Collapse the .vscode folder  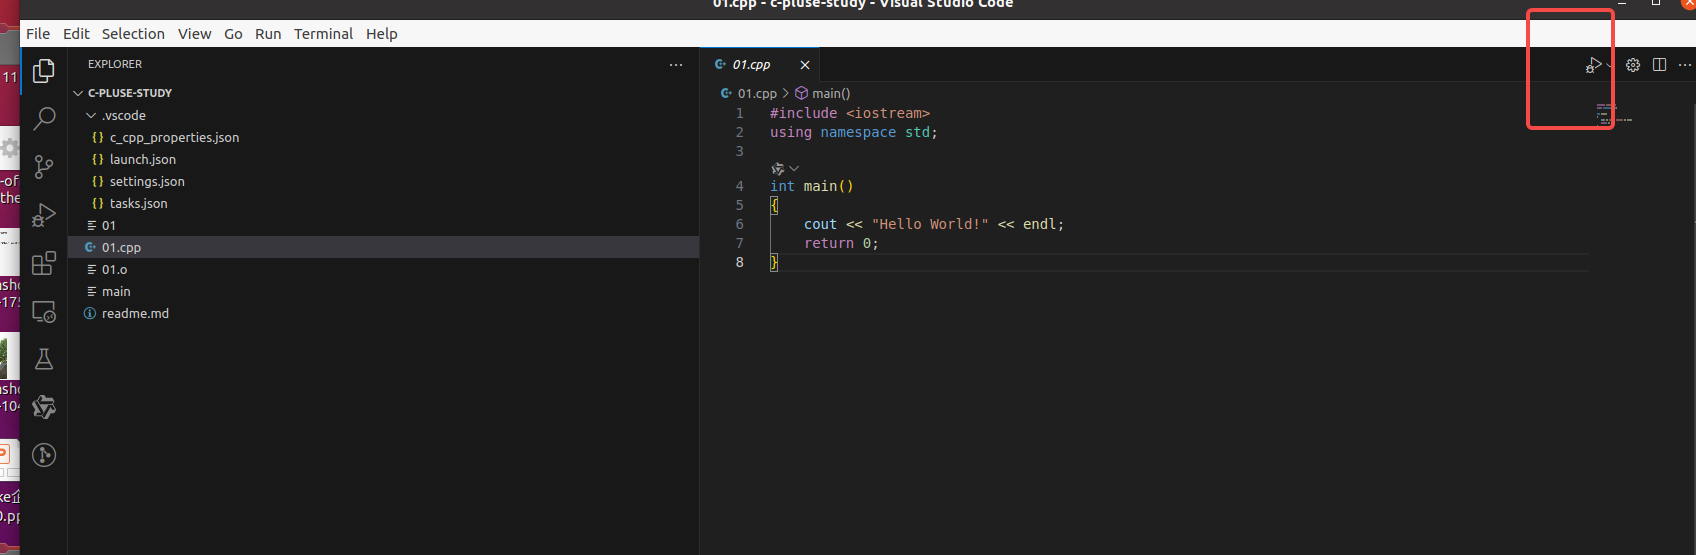tap(91, 116)
